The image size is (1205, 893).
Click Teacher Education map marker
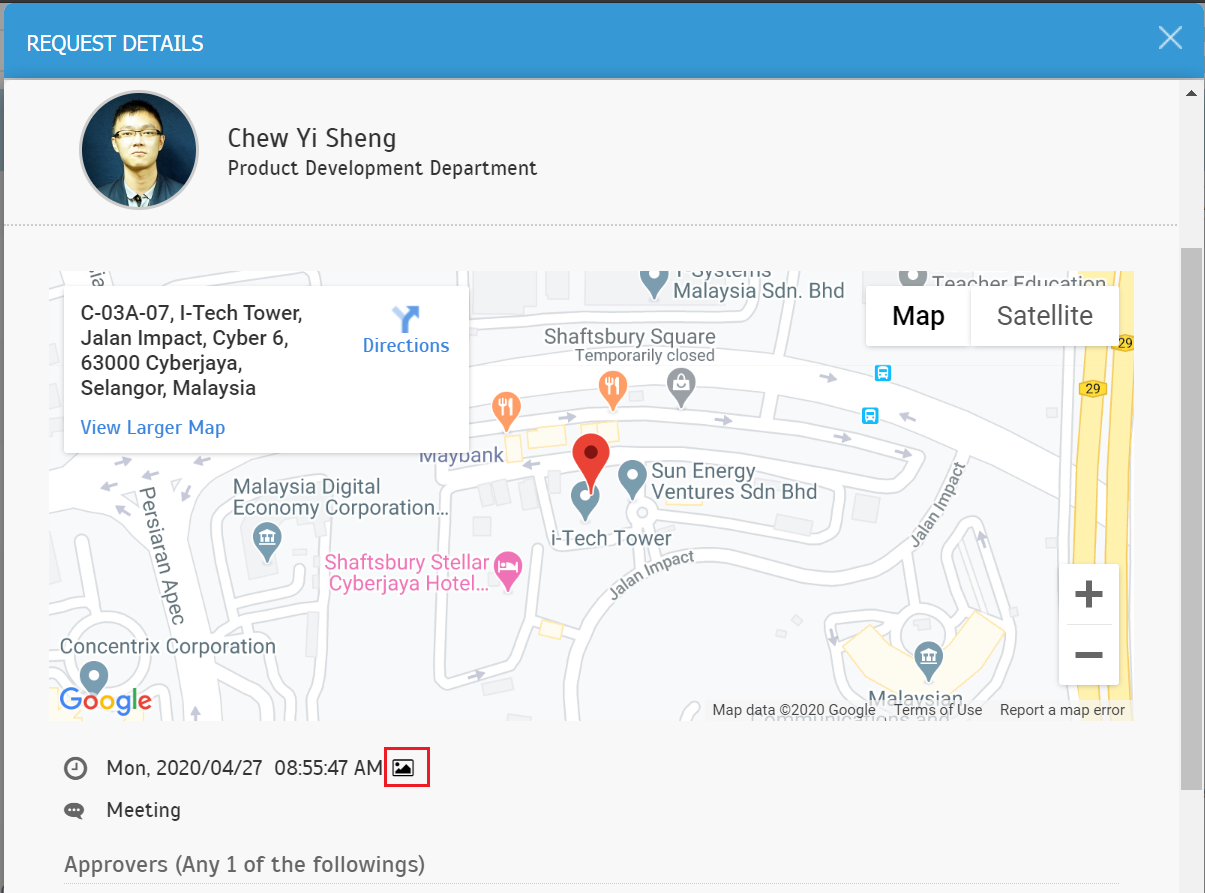click(x=912, y=277)
